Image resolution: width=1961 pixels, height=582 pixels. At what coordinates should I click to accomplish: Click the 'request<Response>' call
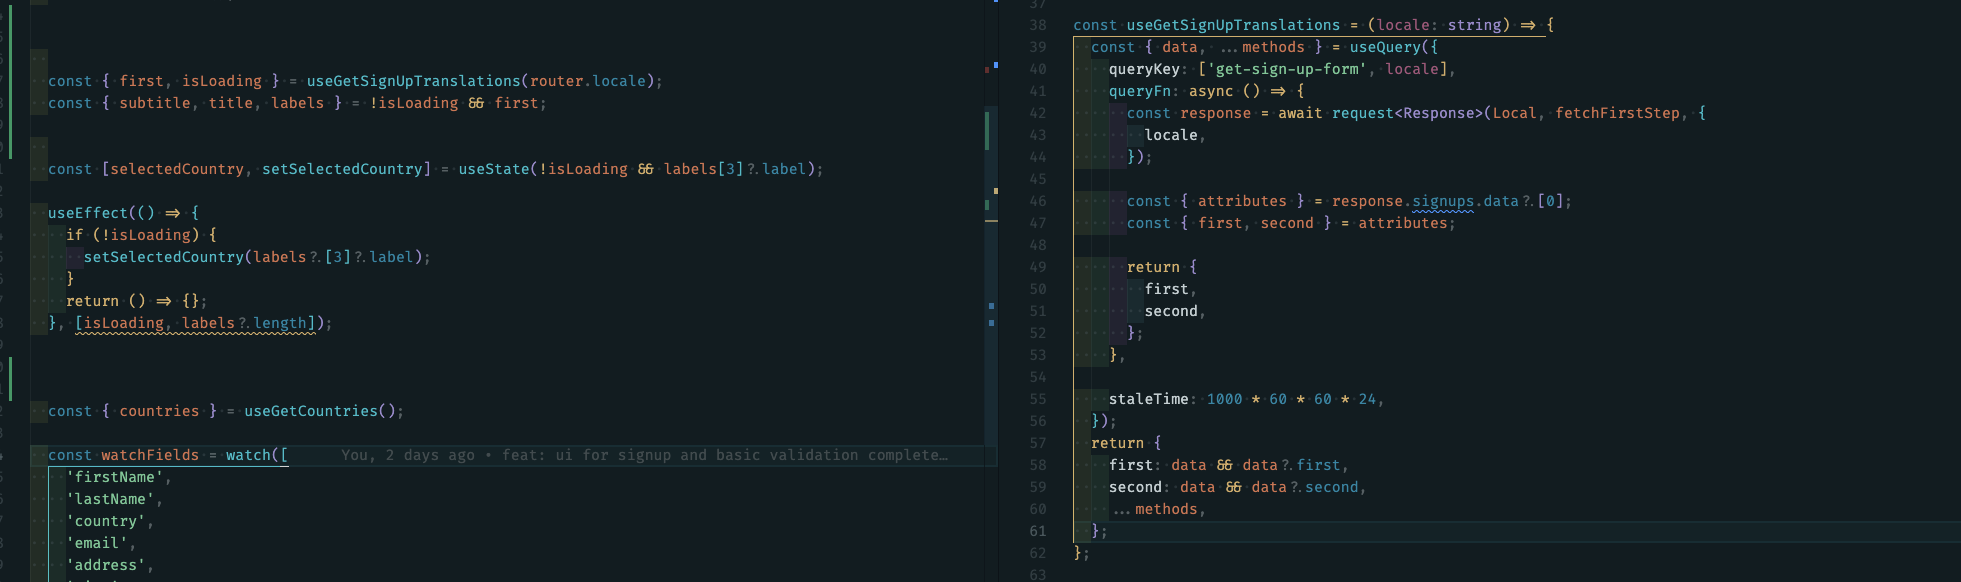coord(1407,113)
